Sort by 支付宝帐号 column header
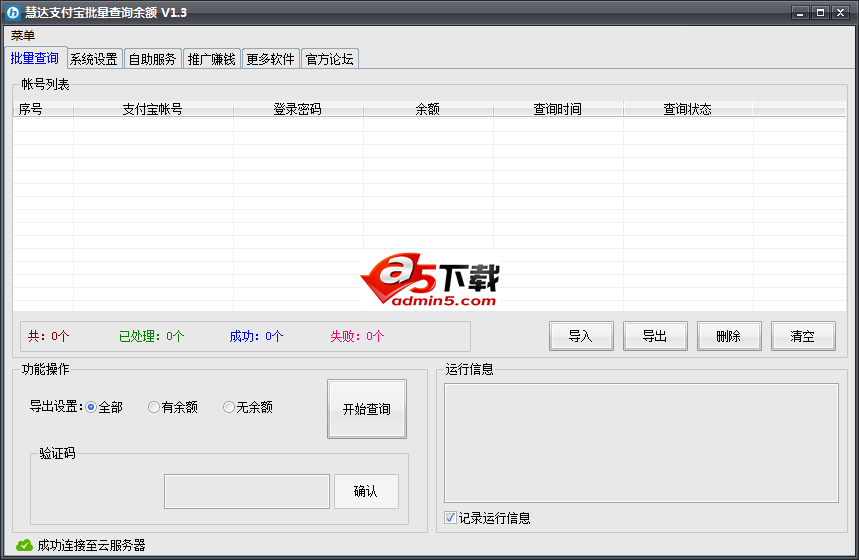Screen dimensions: 859x560 coord(153,109)
